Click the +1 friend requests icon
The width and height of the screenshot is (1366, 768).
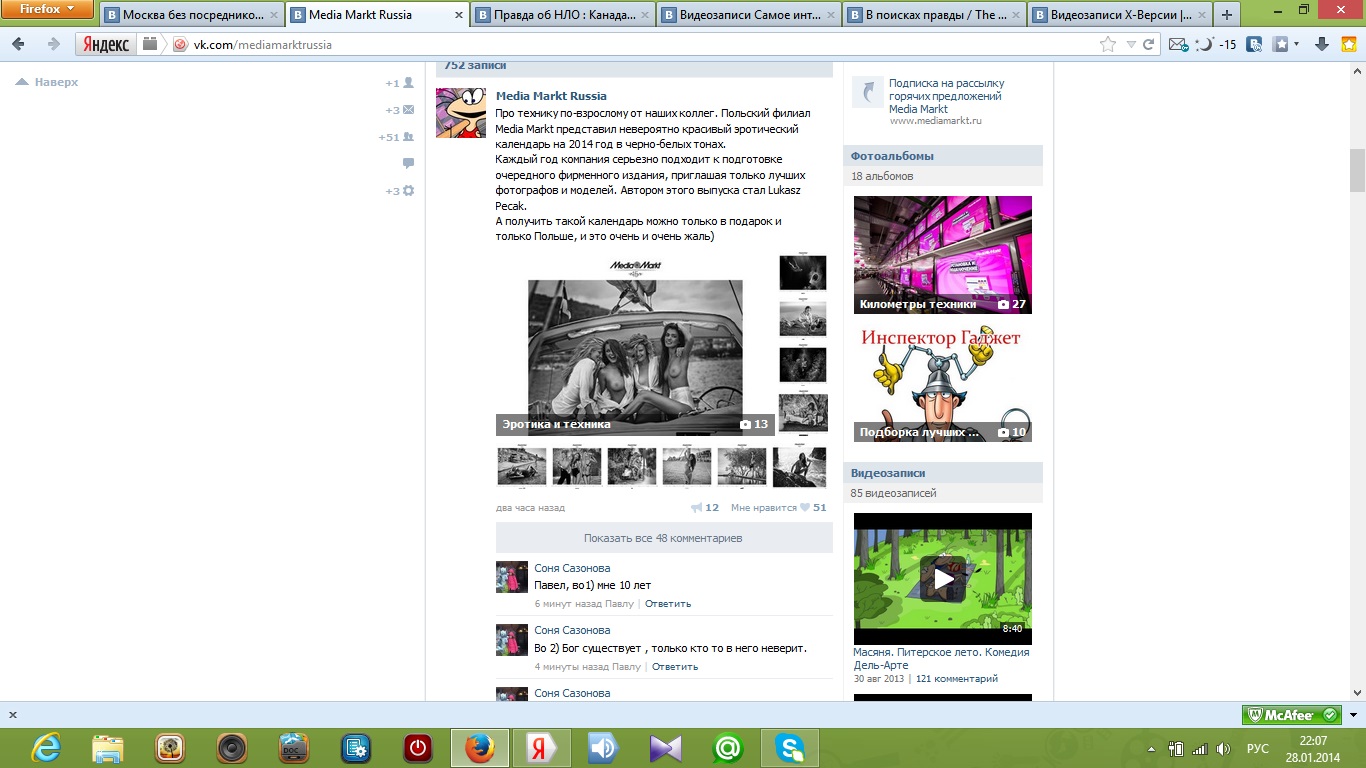[400, 83]
